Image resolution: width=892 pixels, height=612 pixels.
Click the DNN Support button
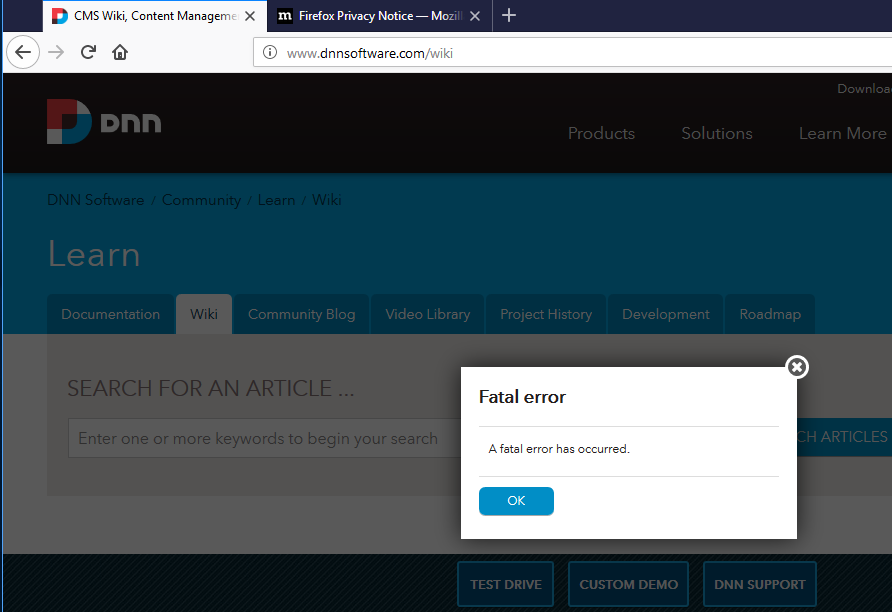[x=760, y=584]
